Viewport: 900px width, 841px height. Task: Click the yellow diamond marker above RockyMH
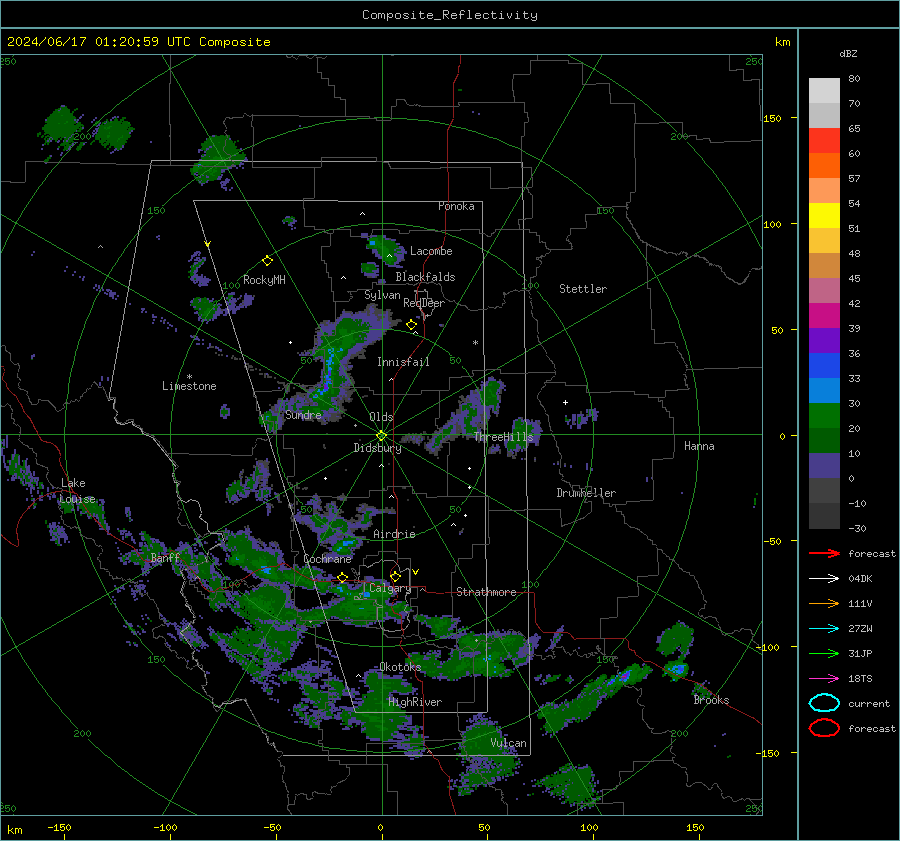tap(267, 261)
